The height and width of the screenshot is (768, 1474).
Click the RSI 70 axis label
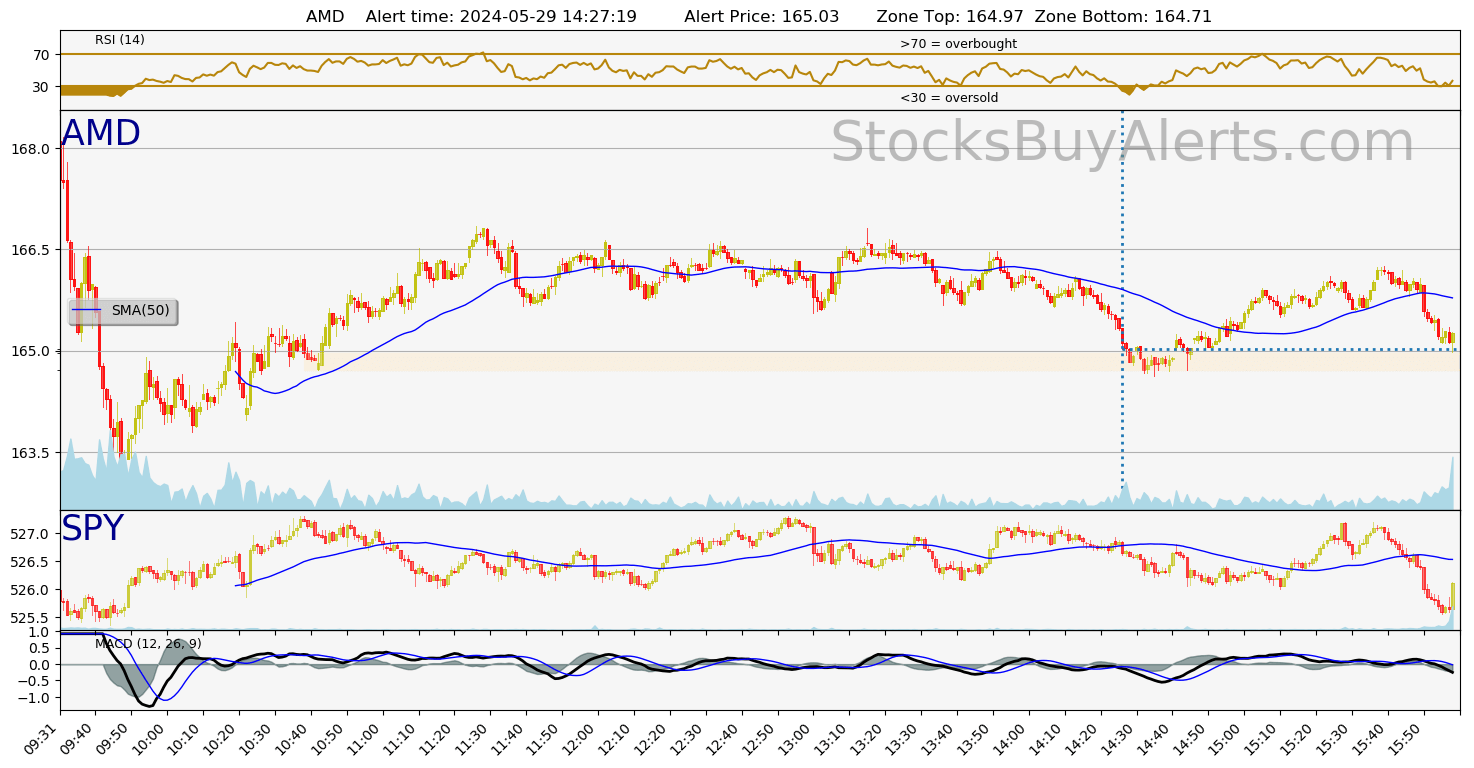(42, 54)
